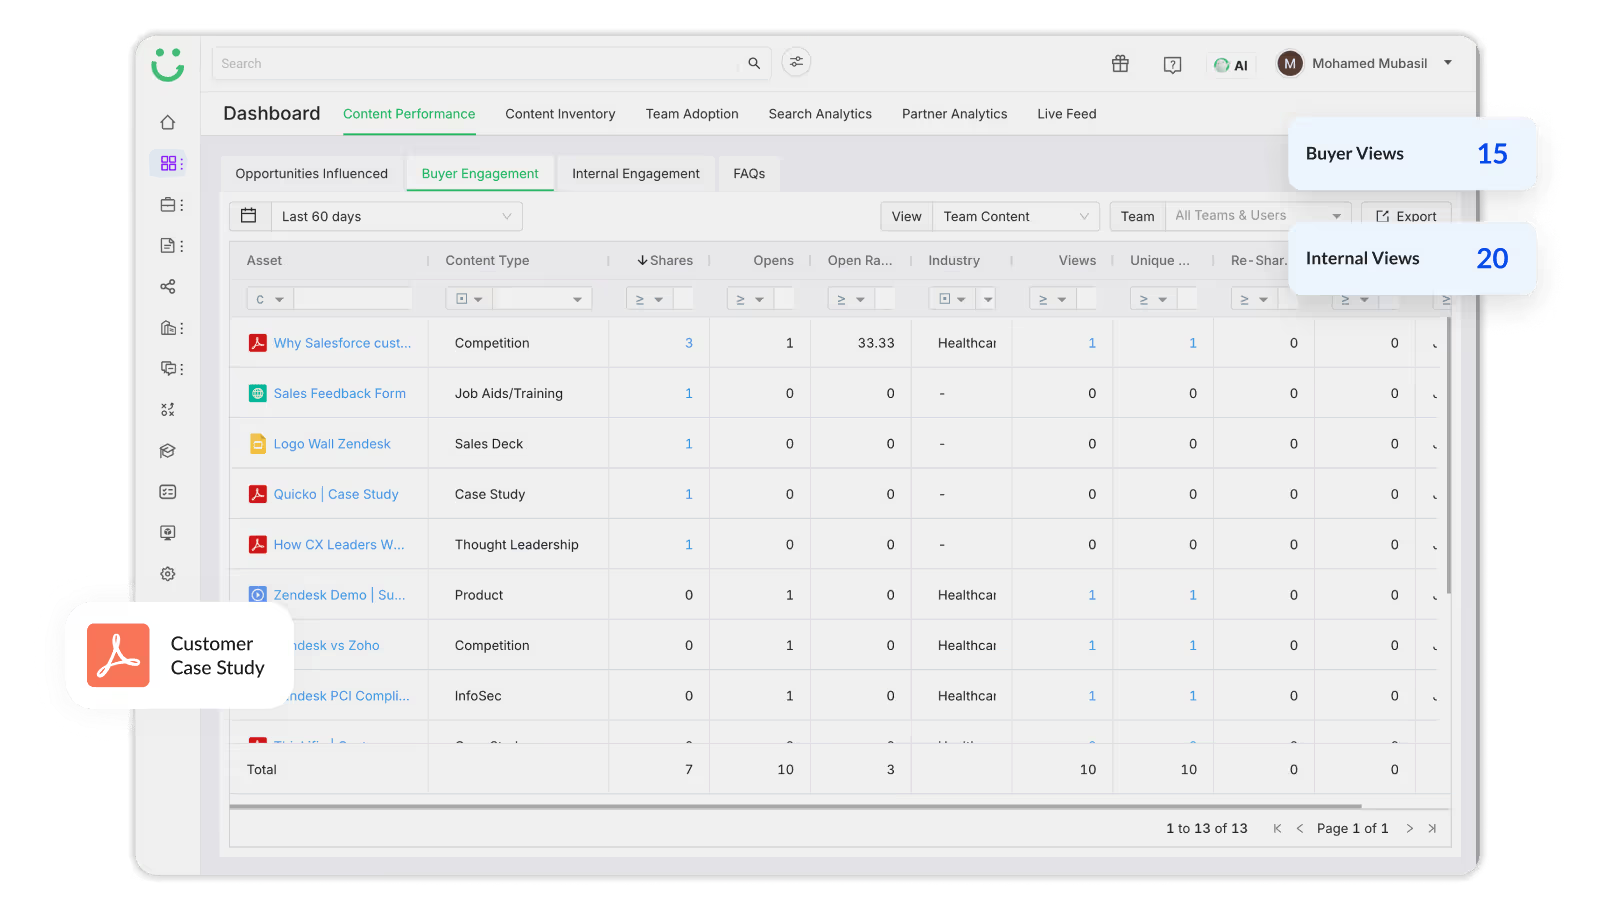Open the graduation cap learning icon

click(x=168, y=451)
